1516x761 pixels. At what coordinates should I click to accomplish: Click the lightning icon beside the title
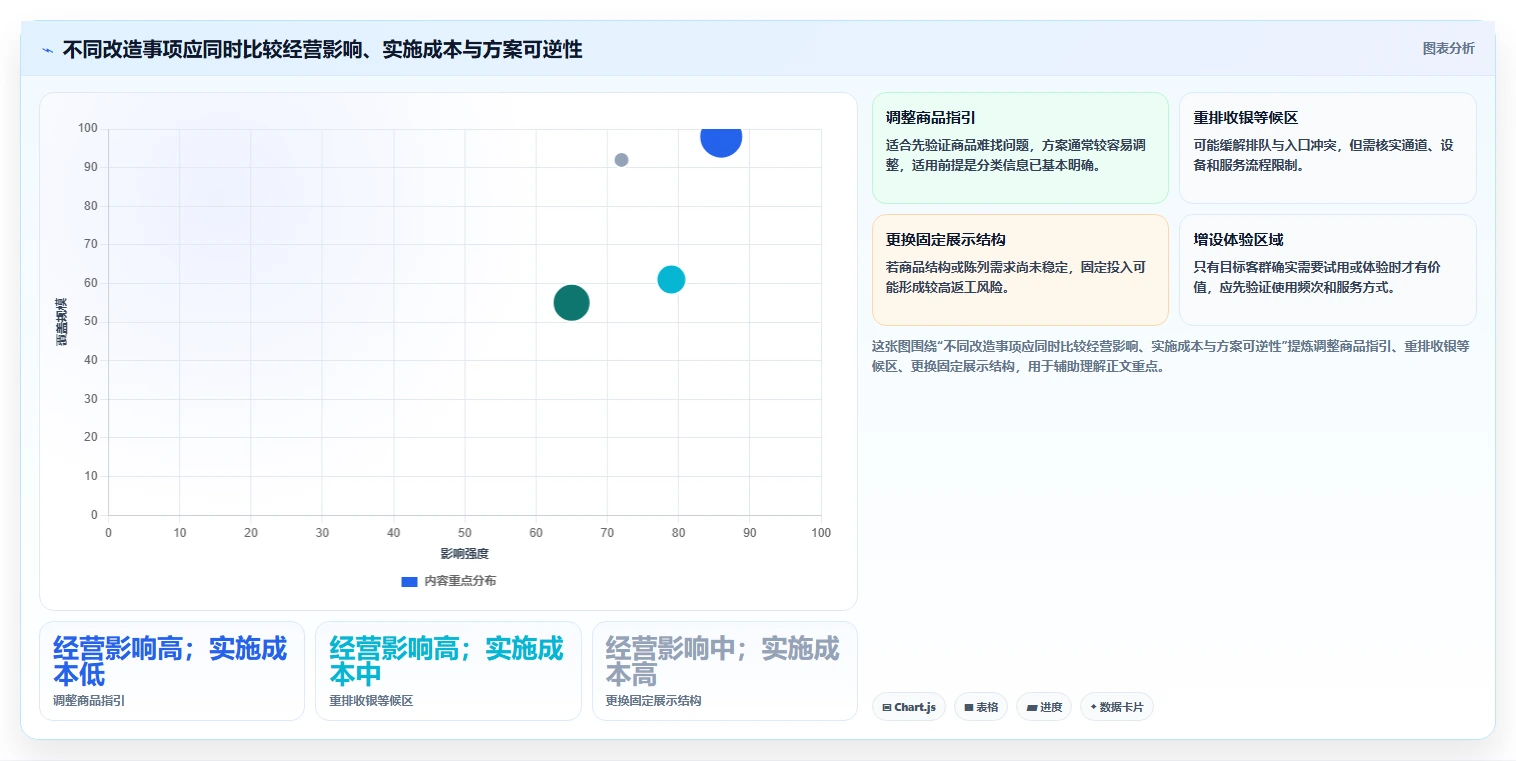[x=48, y=49]
